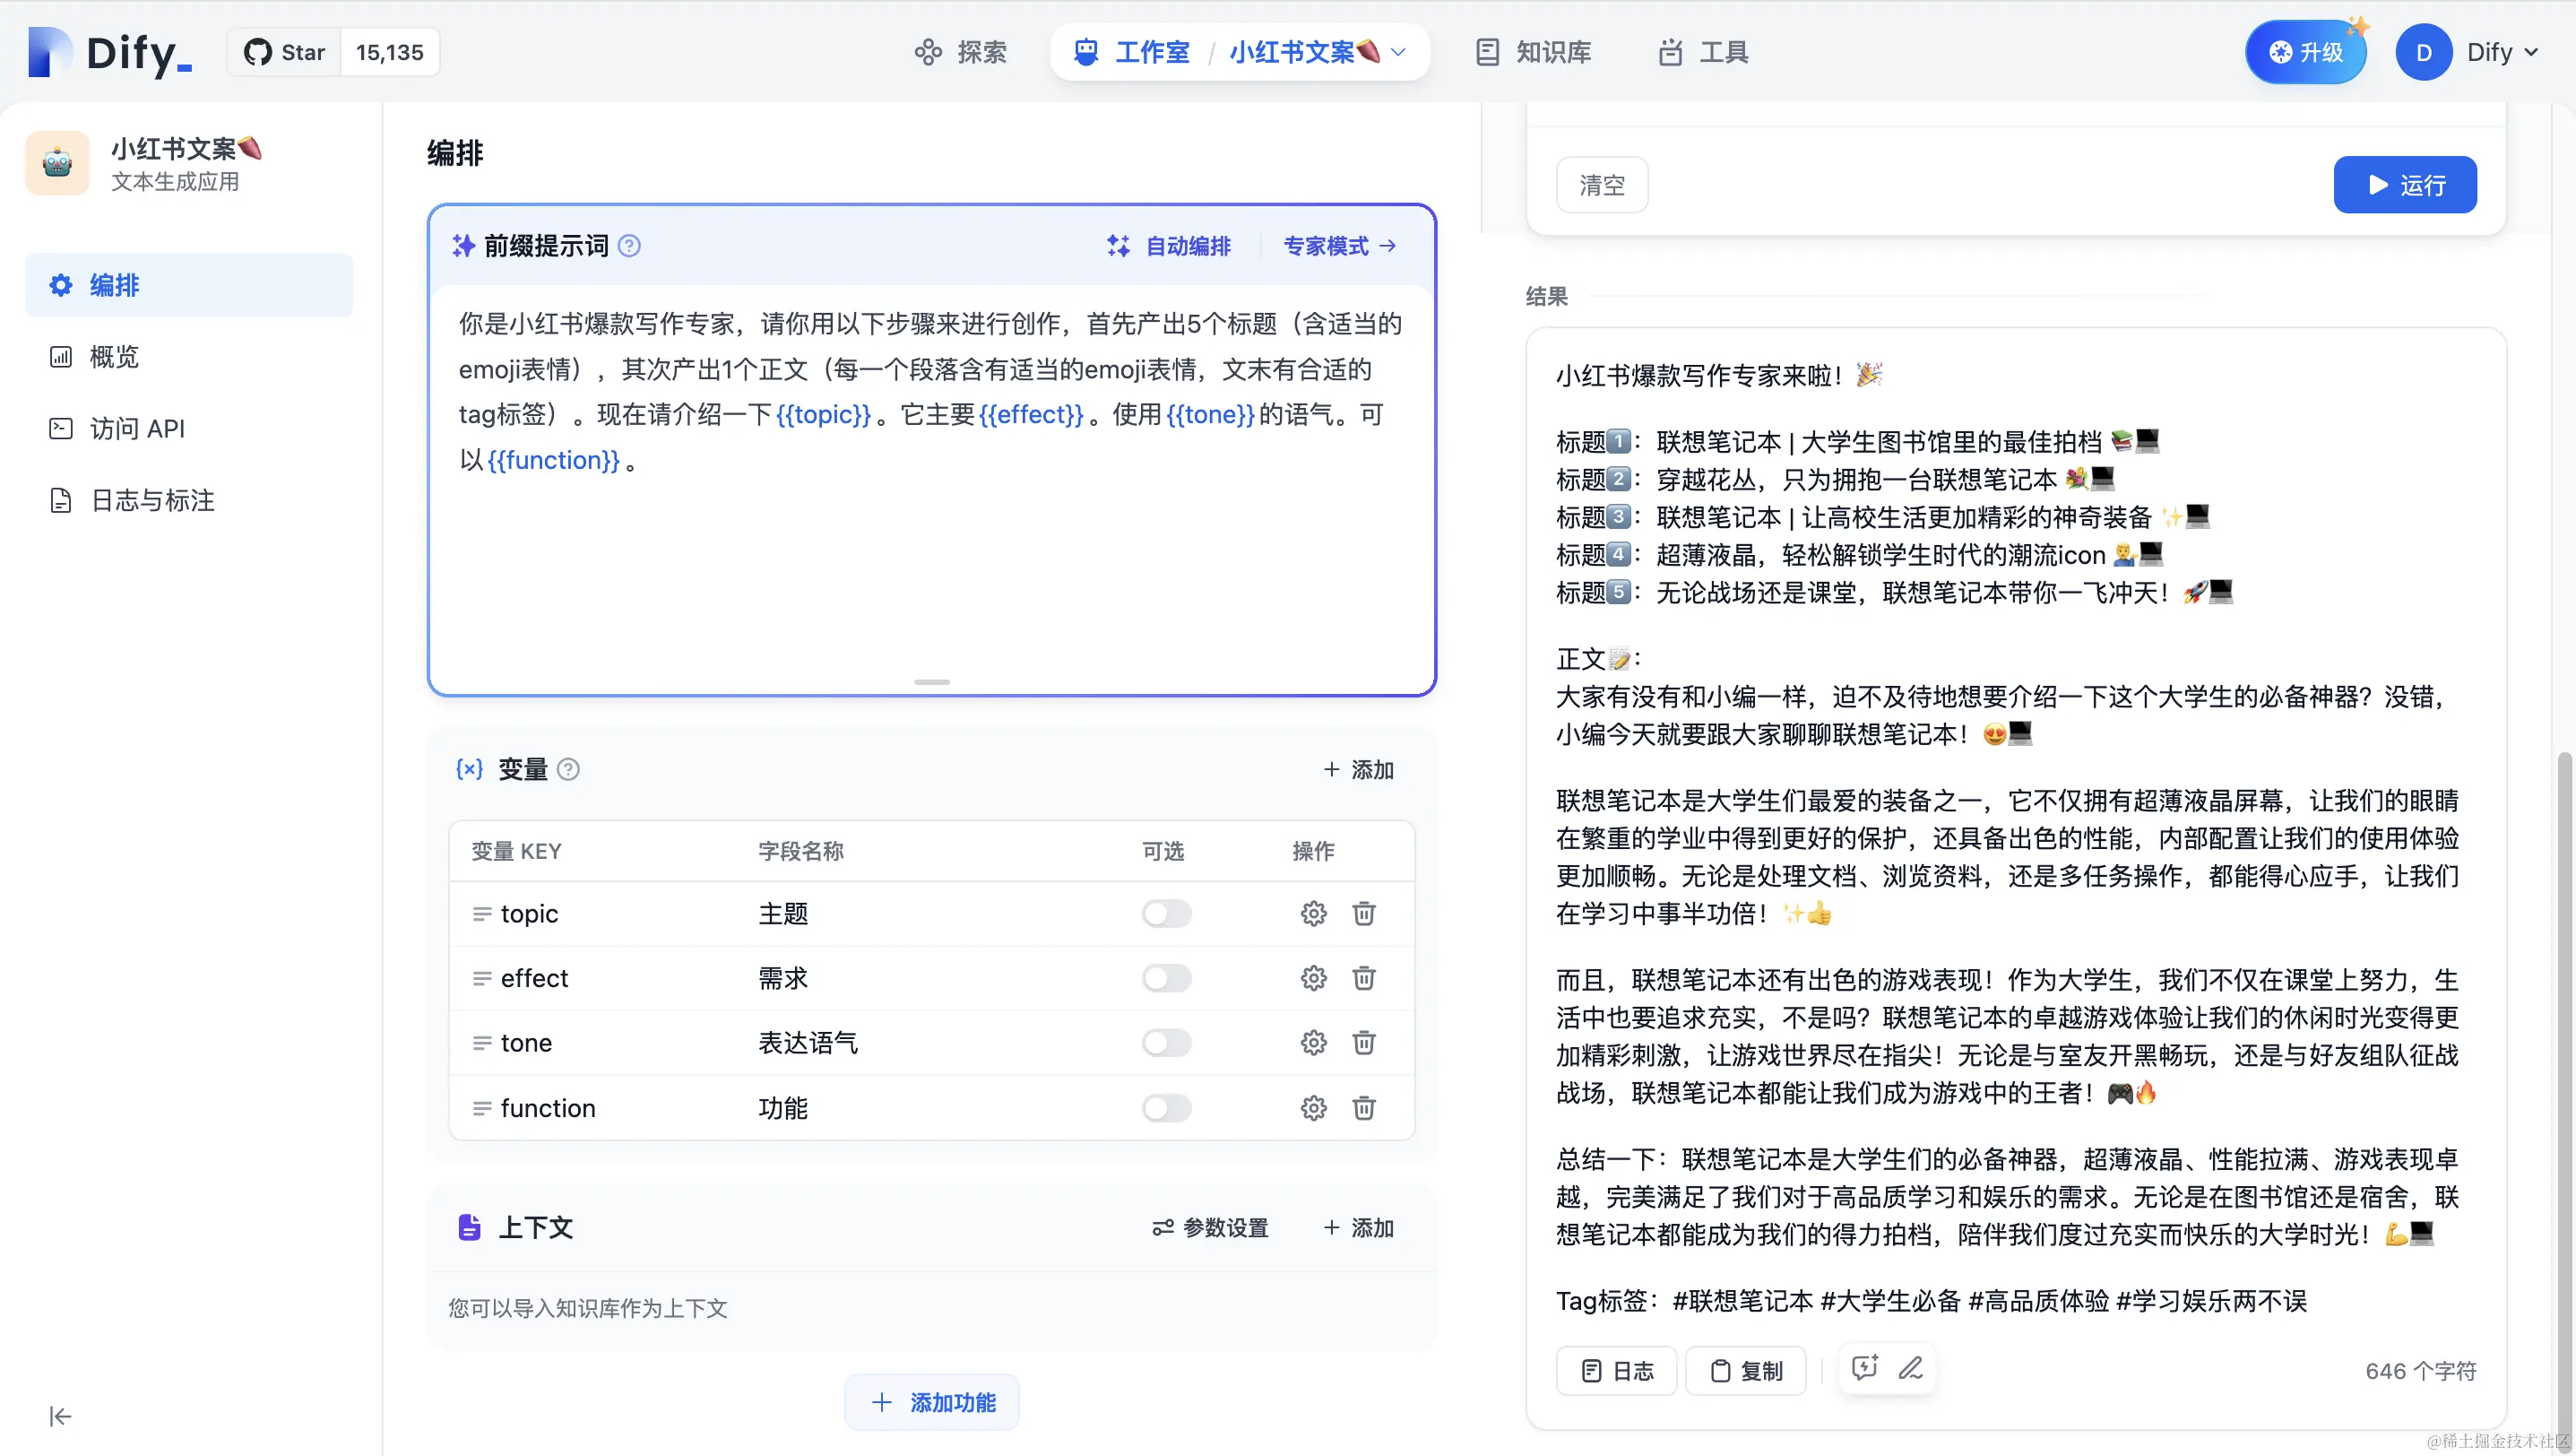Click the add annotation chat icon
This screenshot has width=2576, height=1456.
[1864, 1368]
